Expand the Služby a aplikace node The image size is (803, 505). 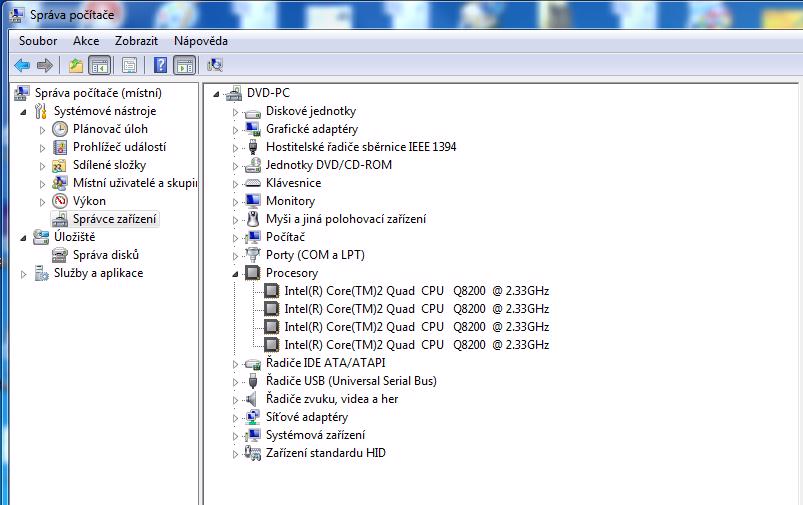pyautogui.click(x=23, y=274)
